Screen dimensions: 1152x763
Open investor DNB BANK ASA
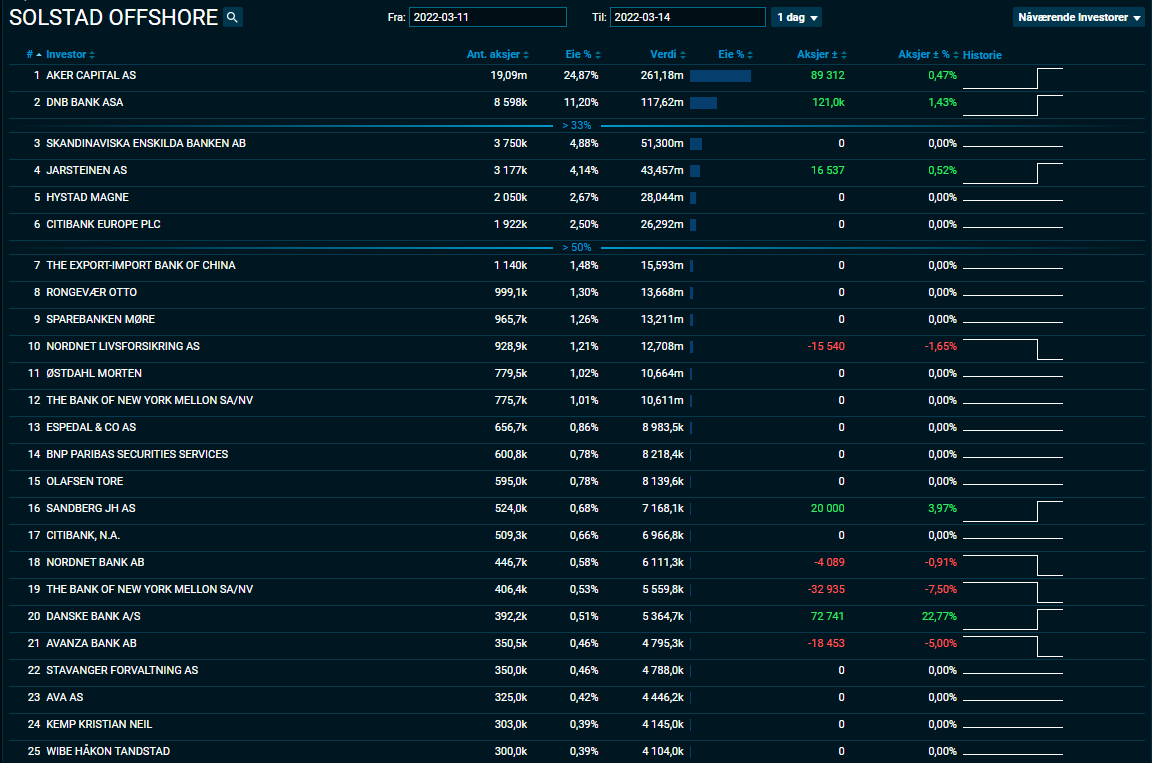tap(84, 102)
